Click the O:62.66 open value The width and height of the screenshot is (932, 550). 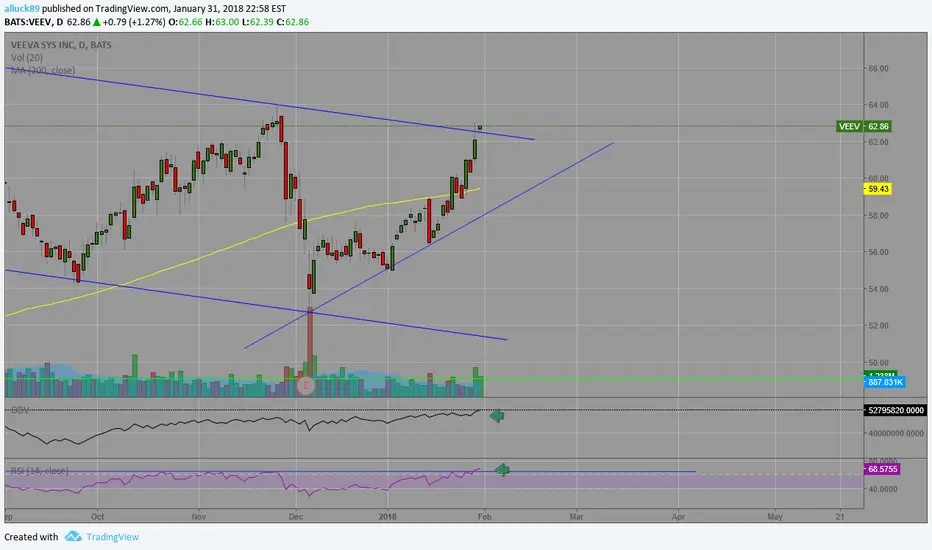[185, 22]
